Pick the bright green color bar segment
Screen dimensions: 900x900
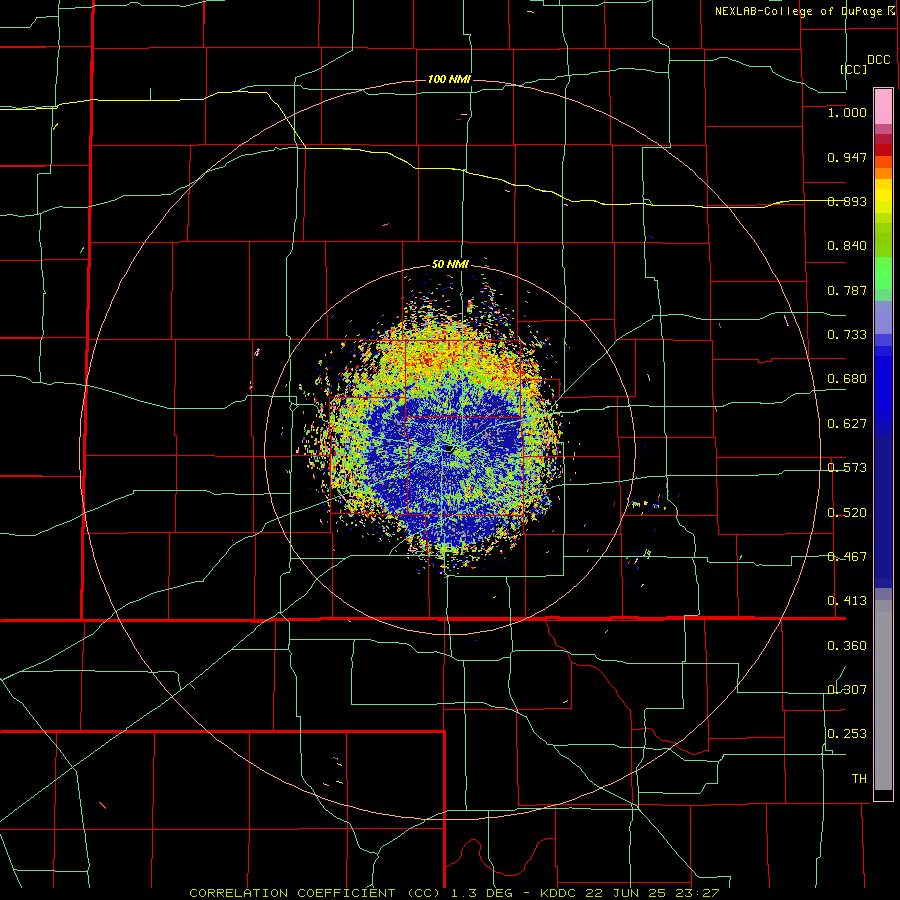tap(883, 273)
